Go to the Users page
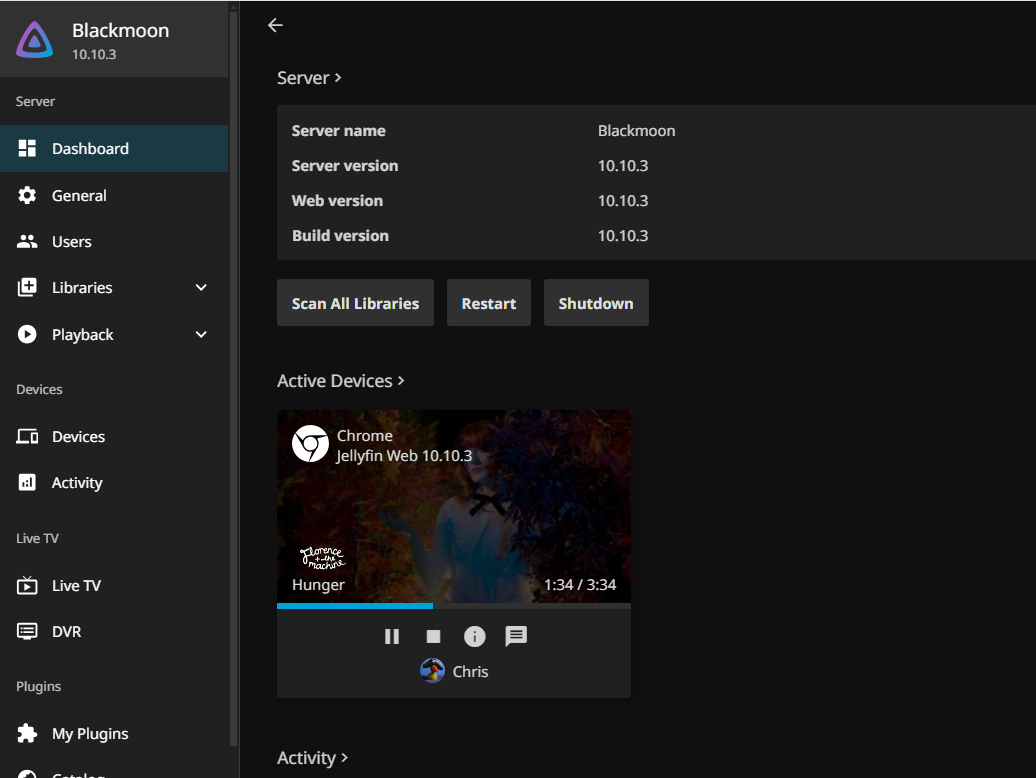Screen dimensions: 1036x778 (x=71, y=242)
